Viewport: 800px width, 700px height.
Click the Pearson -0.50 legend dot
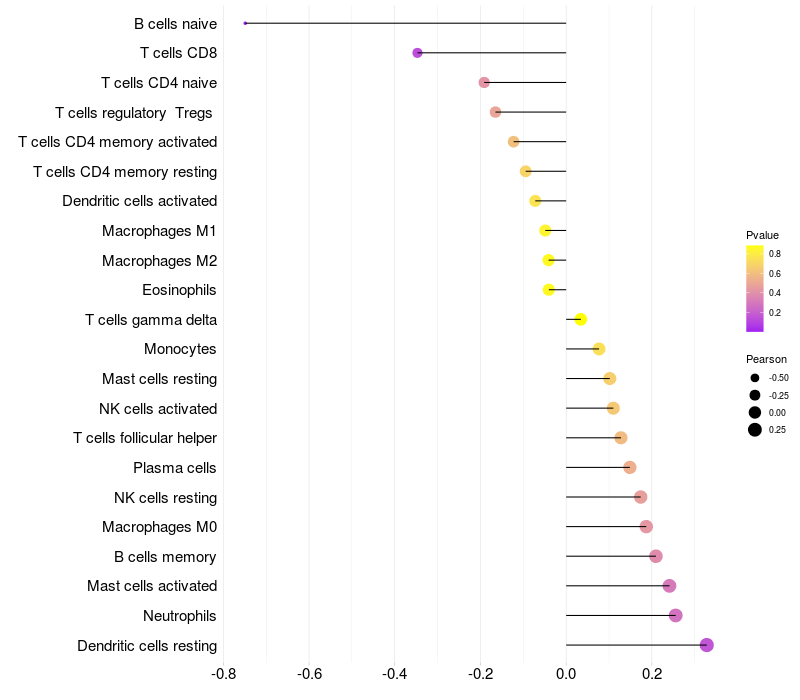point(755,378)
